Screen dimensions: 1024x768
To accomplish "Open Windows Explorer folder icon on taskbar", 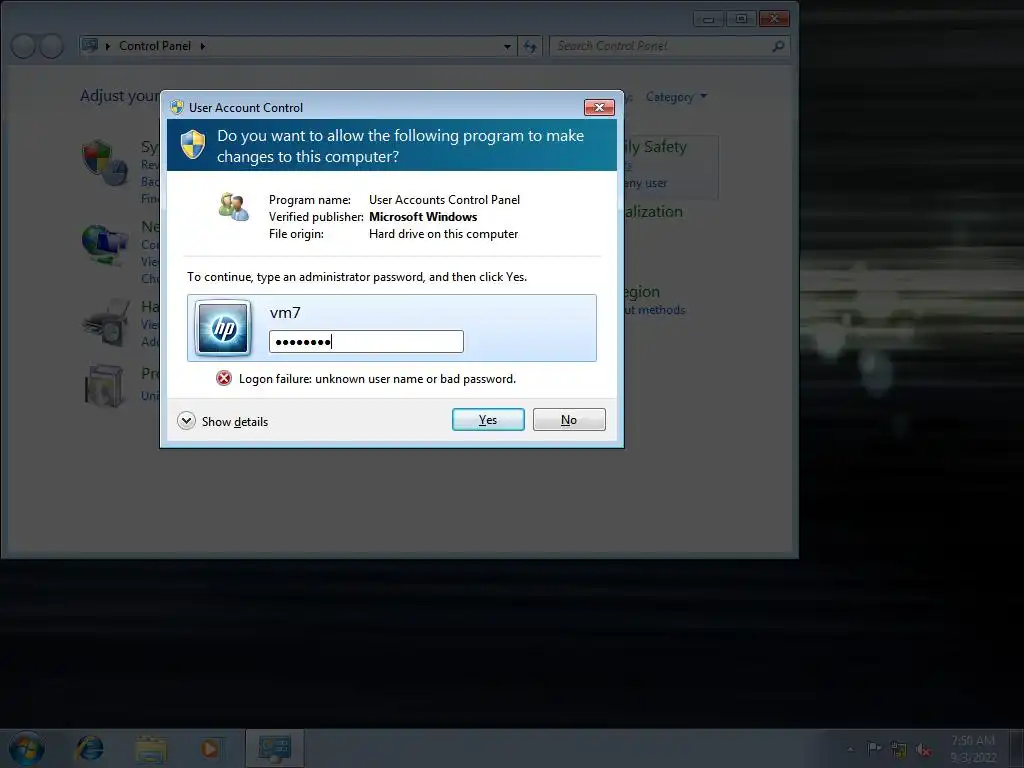I will click(151, 748).
